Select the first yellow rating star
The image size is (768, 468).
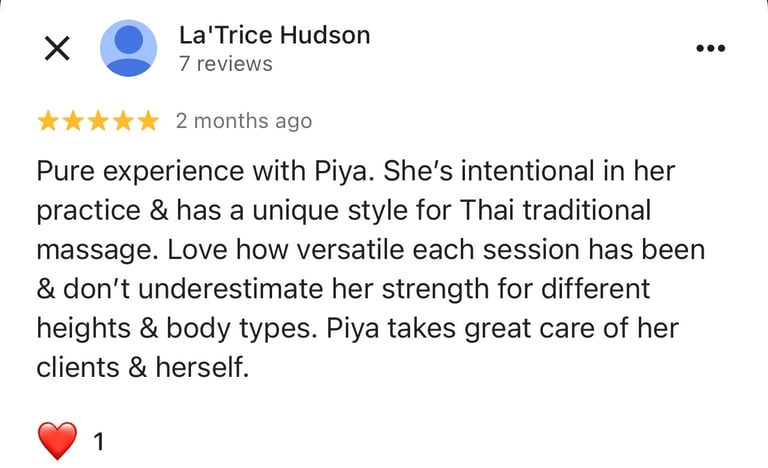pyautogui.click(x=48, y=121)
